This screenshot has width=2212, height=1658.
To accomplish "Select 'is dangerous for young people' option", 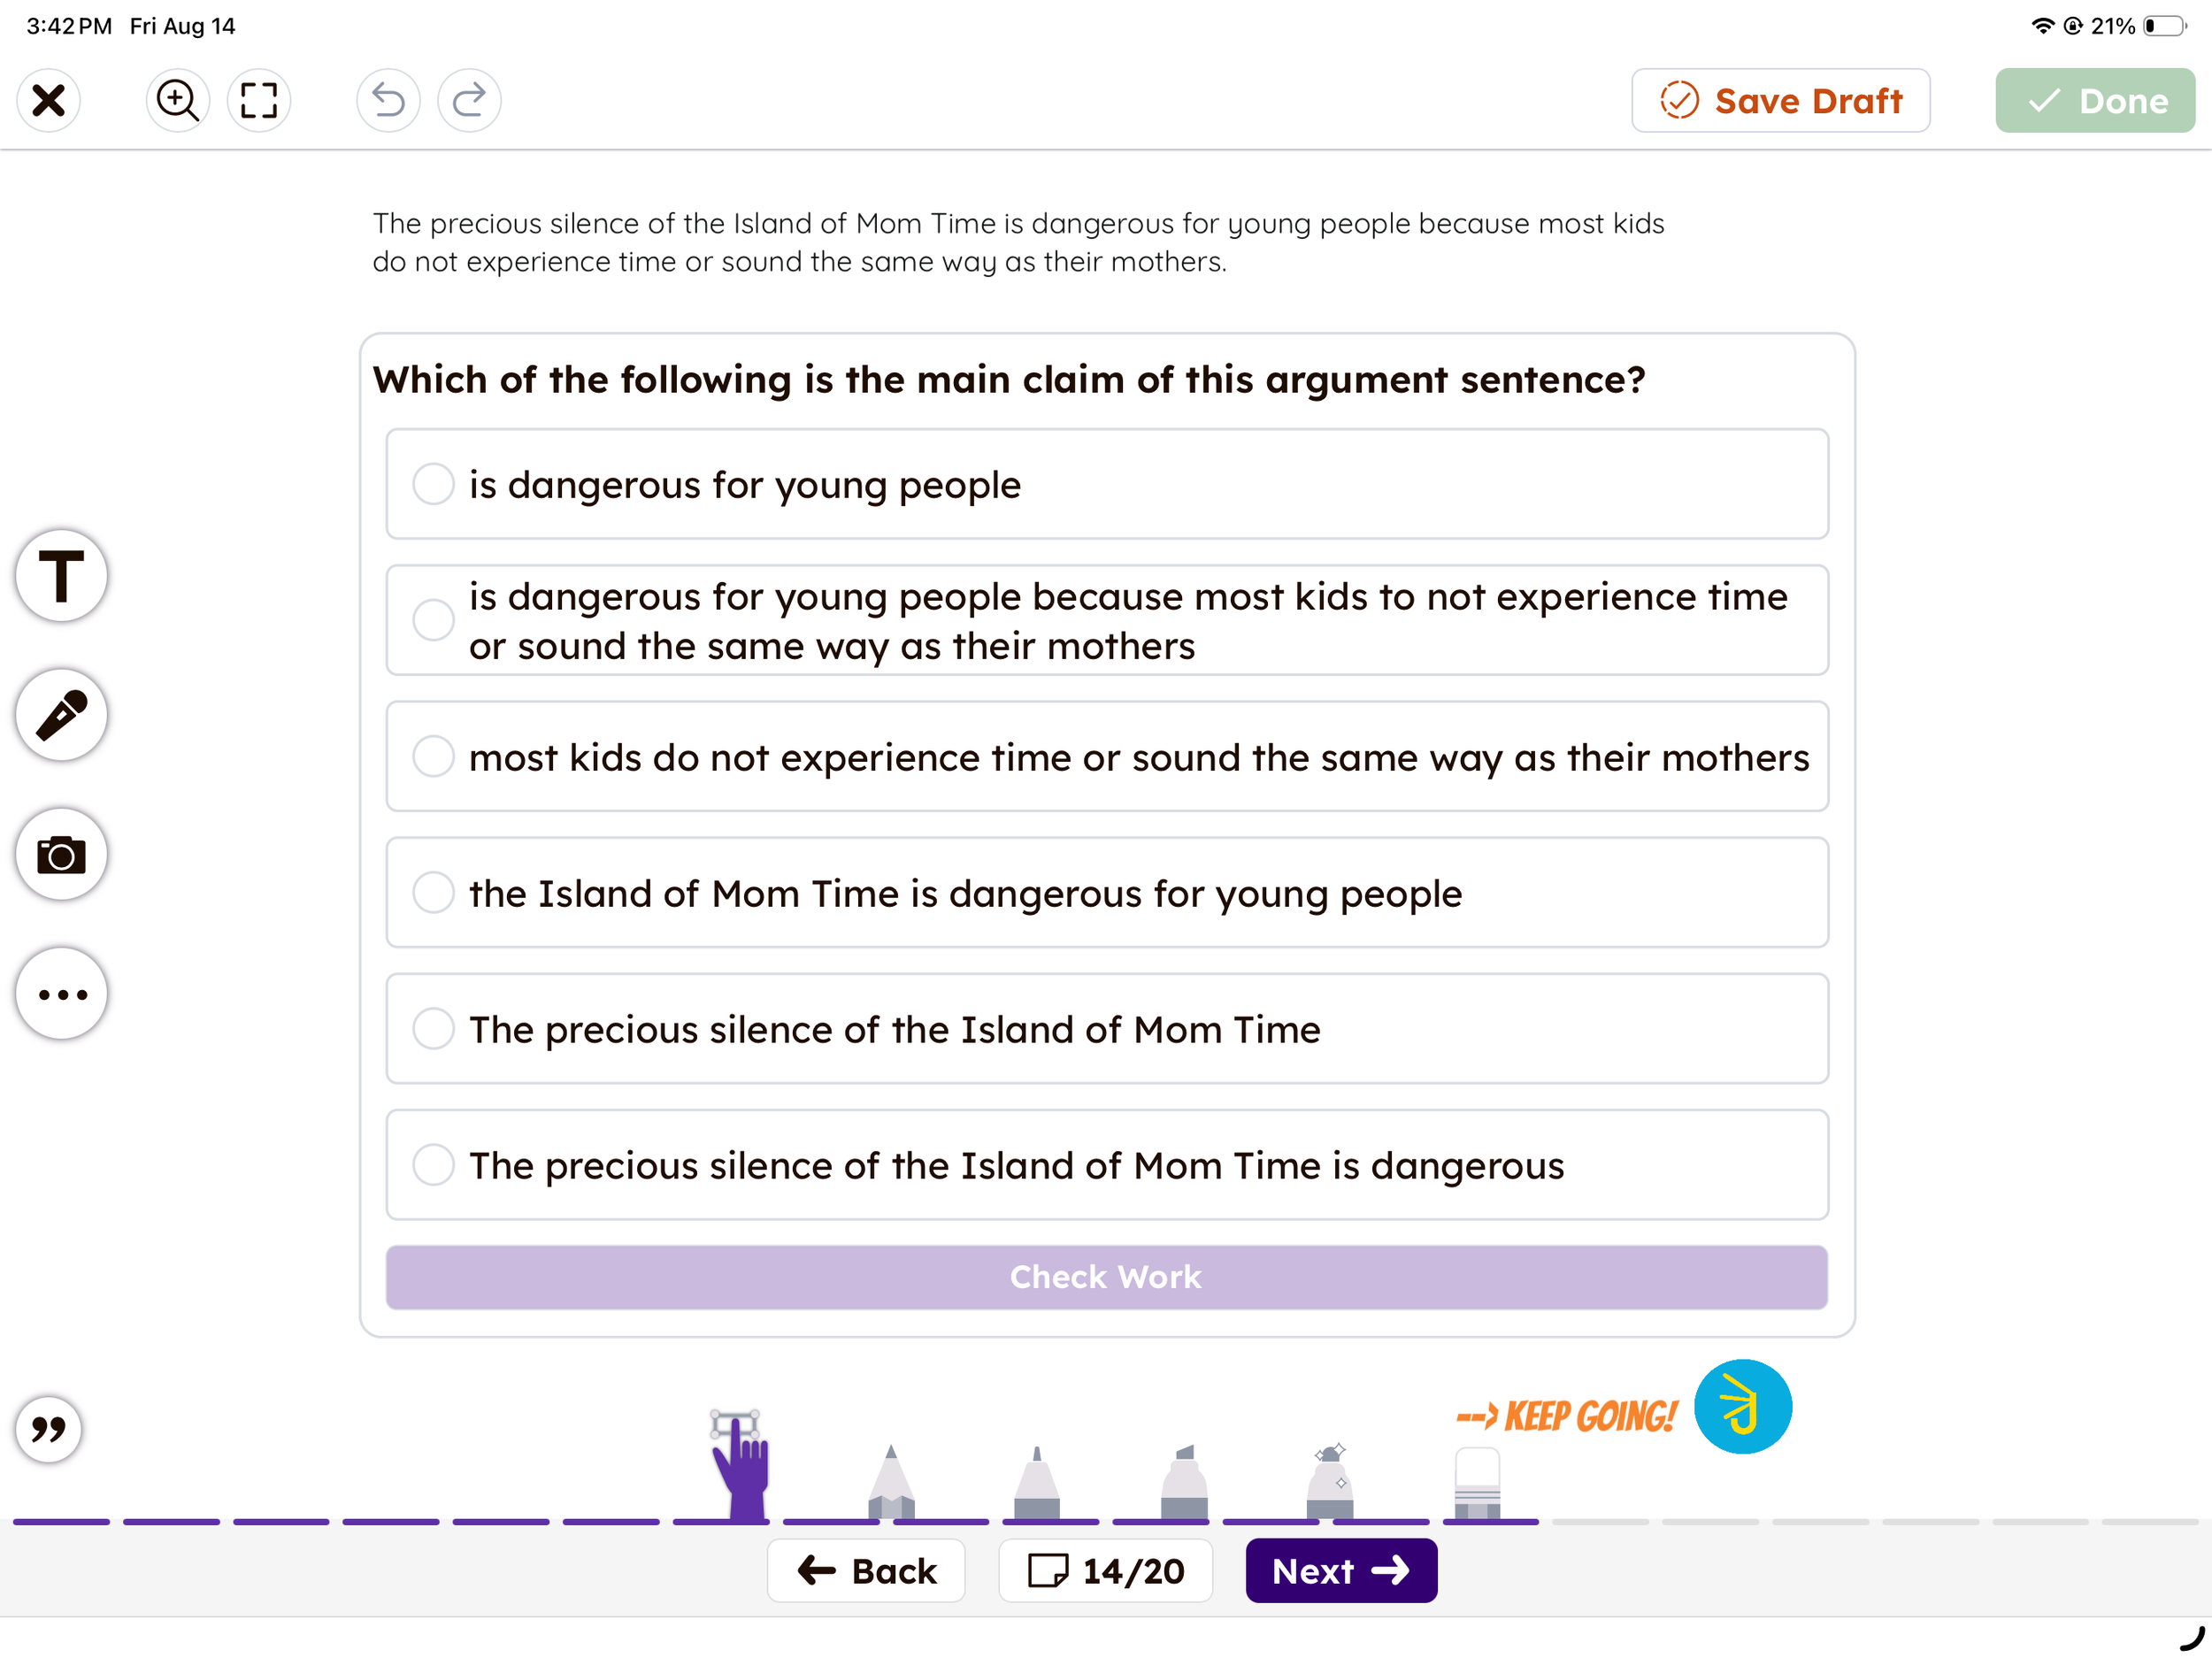I will (1107, 485).
